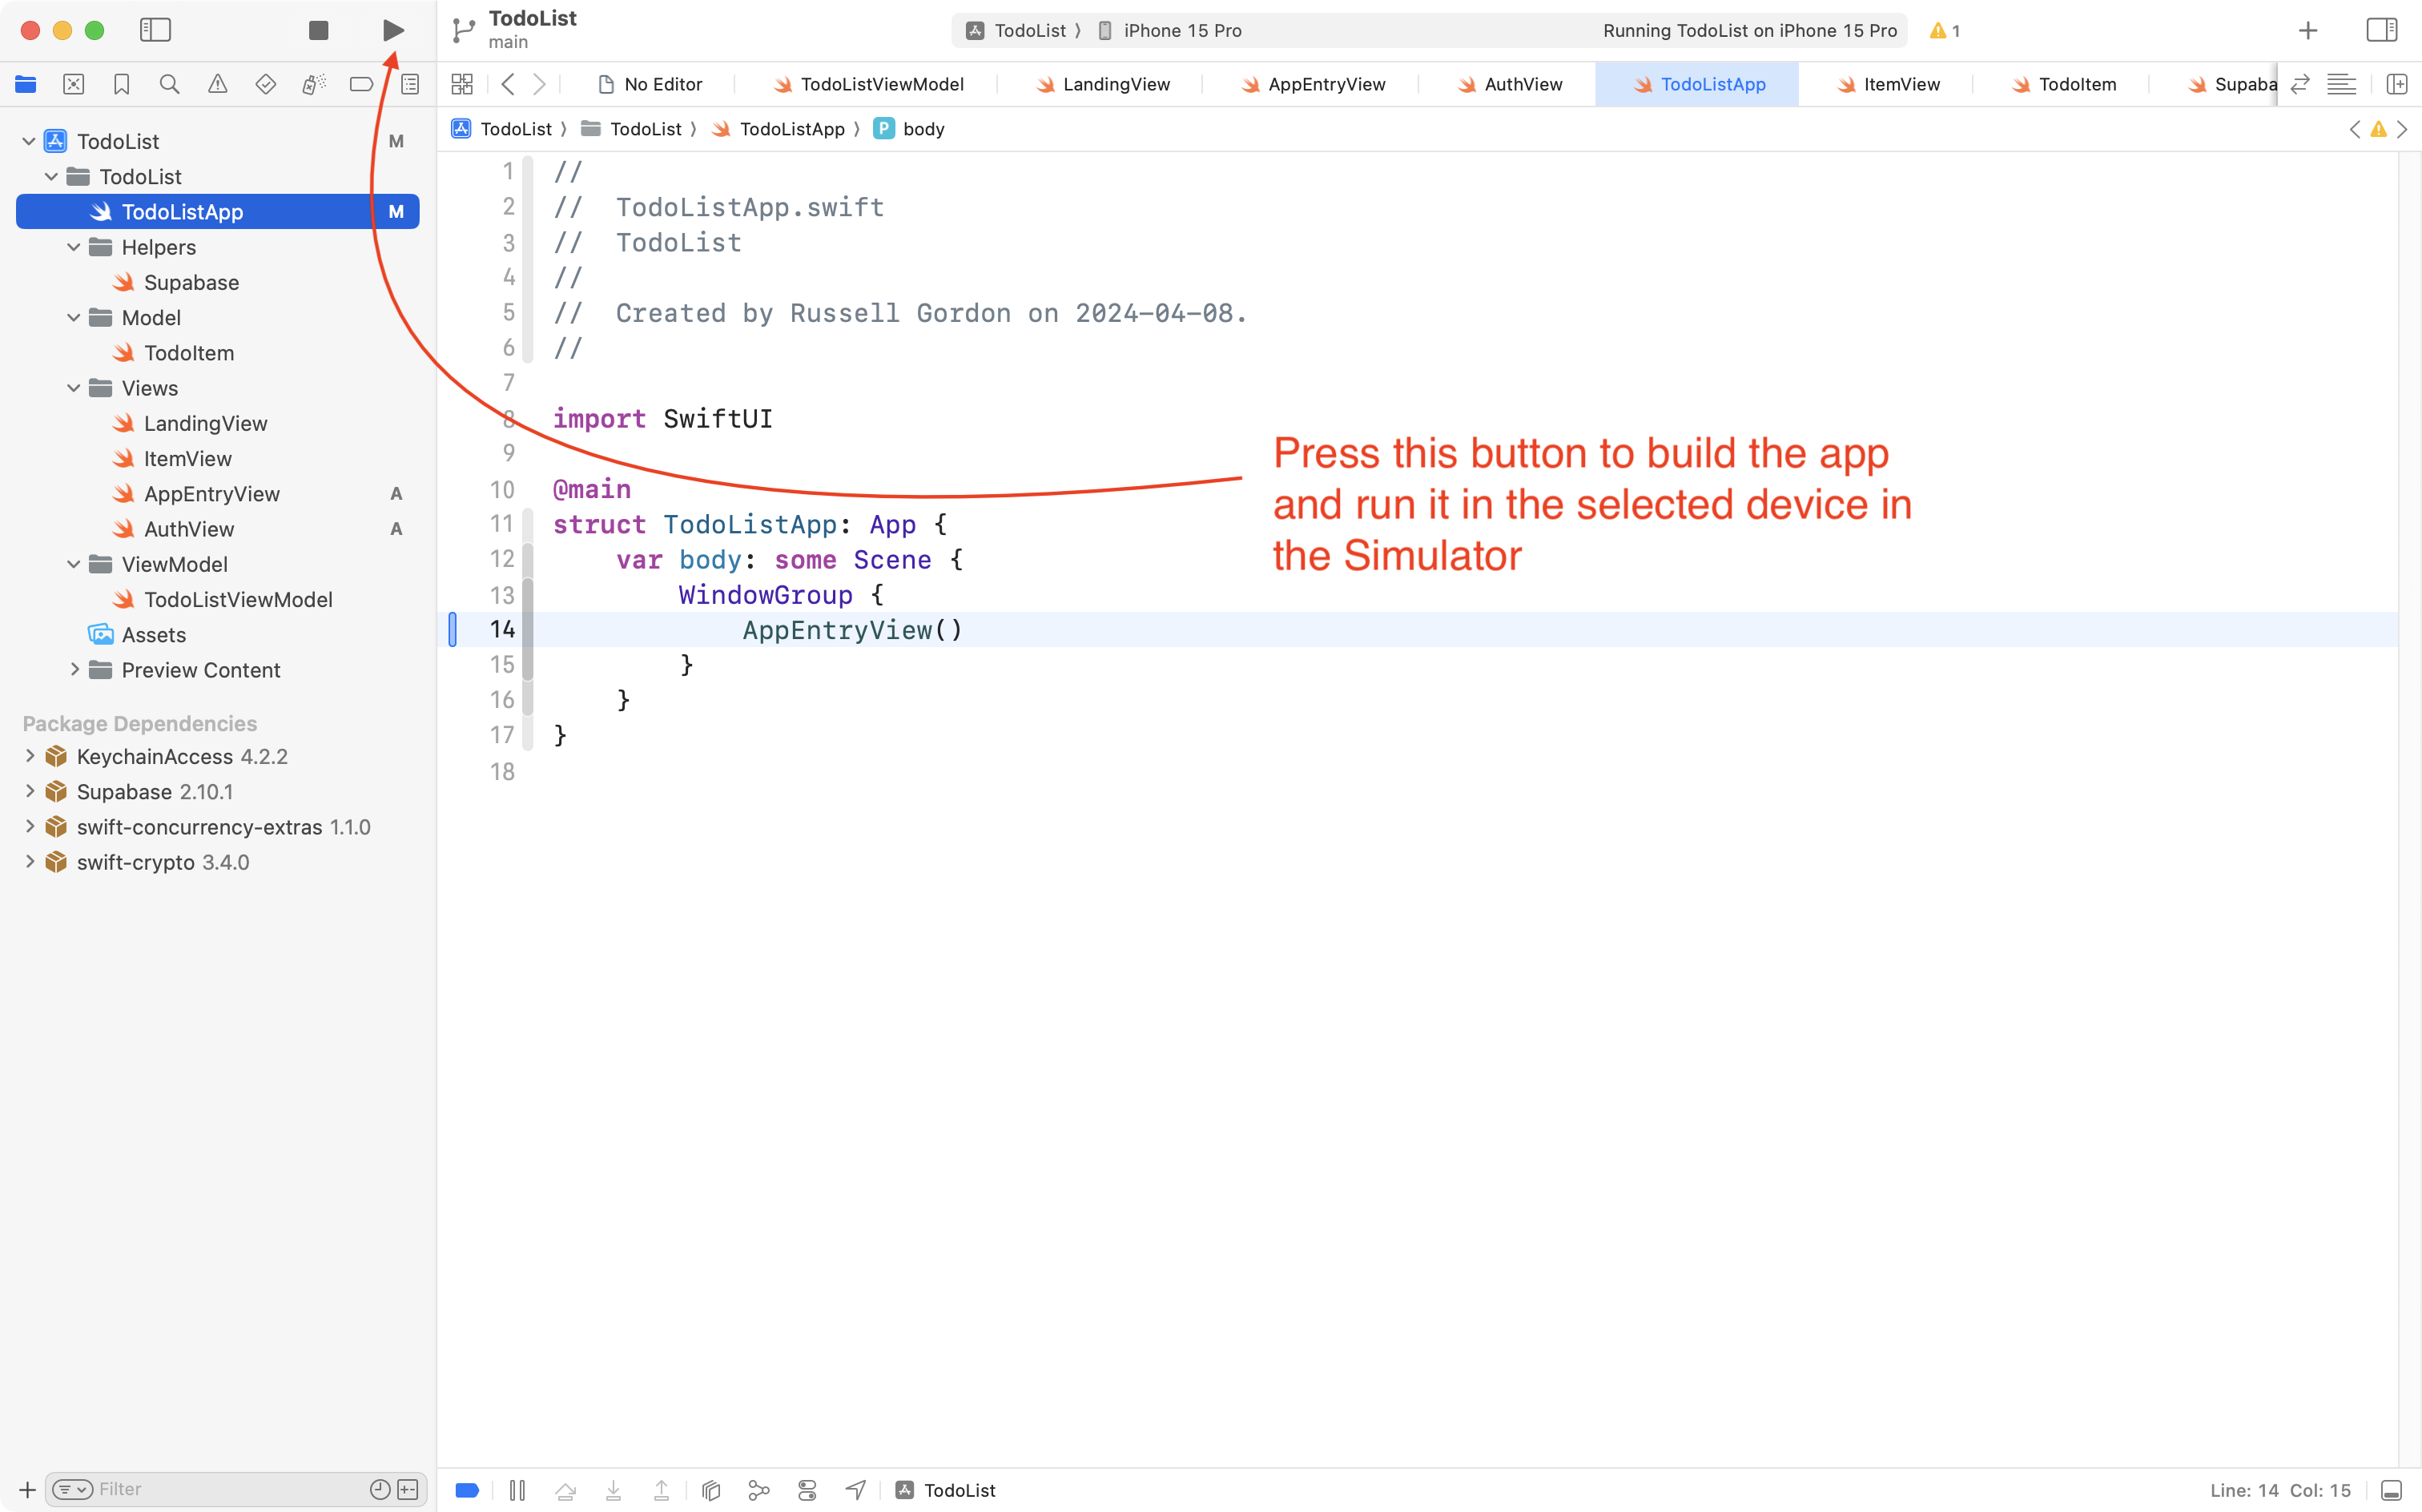The image size is (2422, 1512).
Task: Click the Debug View Hierarchy icon
Action: pyautogui.click(x=710, y=1490)
